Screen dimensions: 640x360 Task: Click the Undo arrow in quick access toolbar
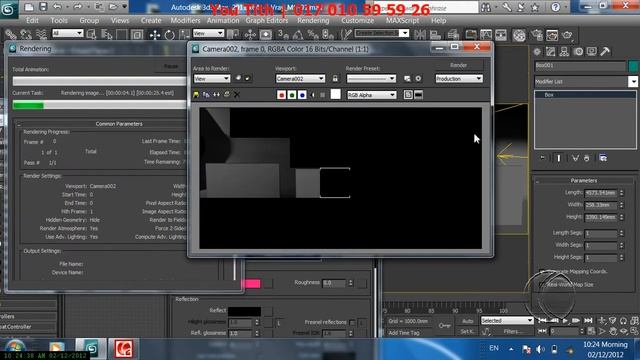pos(57,7)
